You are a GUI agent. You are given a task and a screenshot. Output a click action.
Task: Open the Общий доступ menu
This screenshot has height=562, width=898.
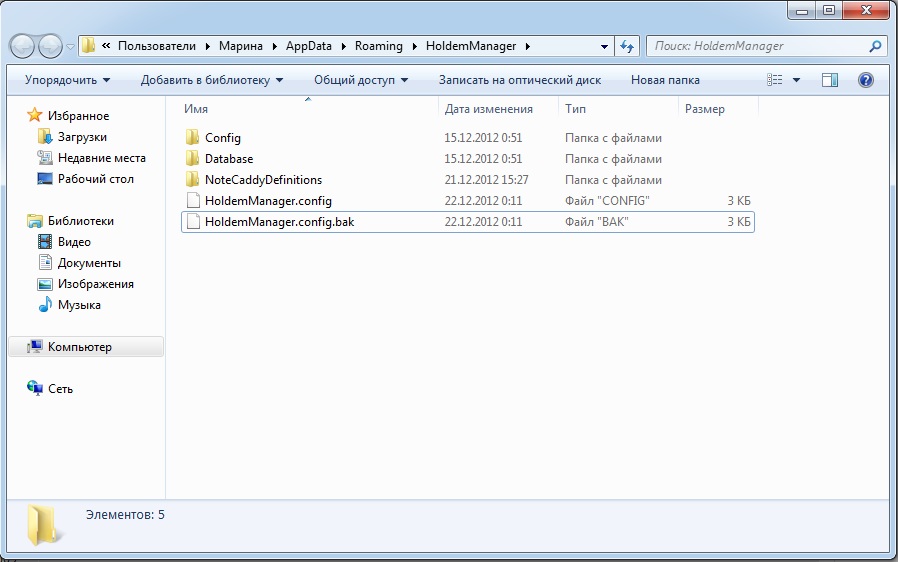click(361, 80)
